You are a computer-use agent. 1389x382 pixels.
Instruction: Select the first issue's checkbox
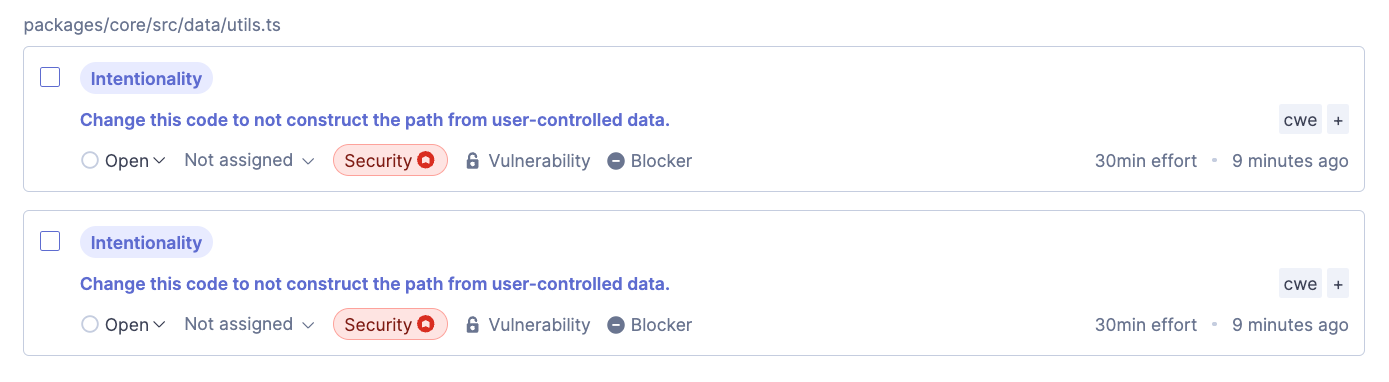click(50, 77)
